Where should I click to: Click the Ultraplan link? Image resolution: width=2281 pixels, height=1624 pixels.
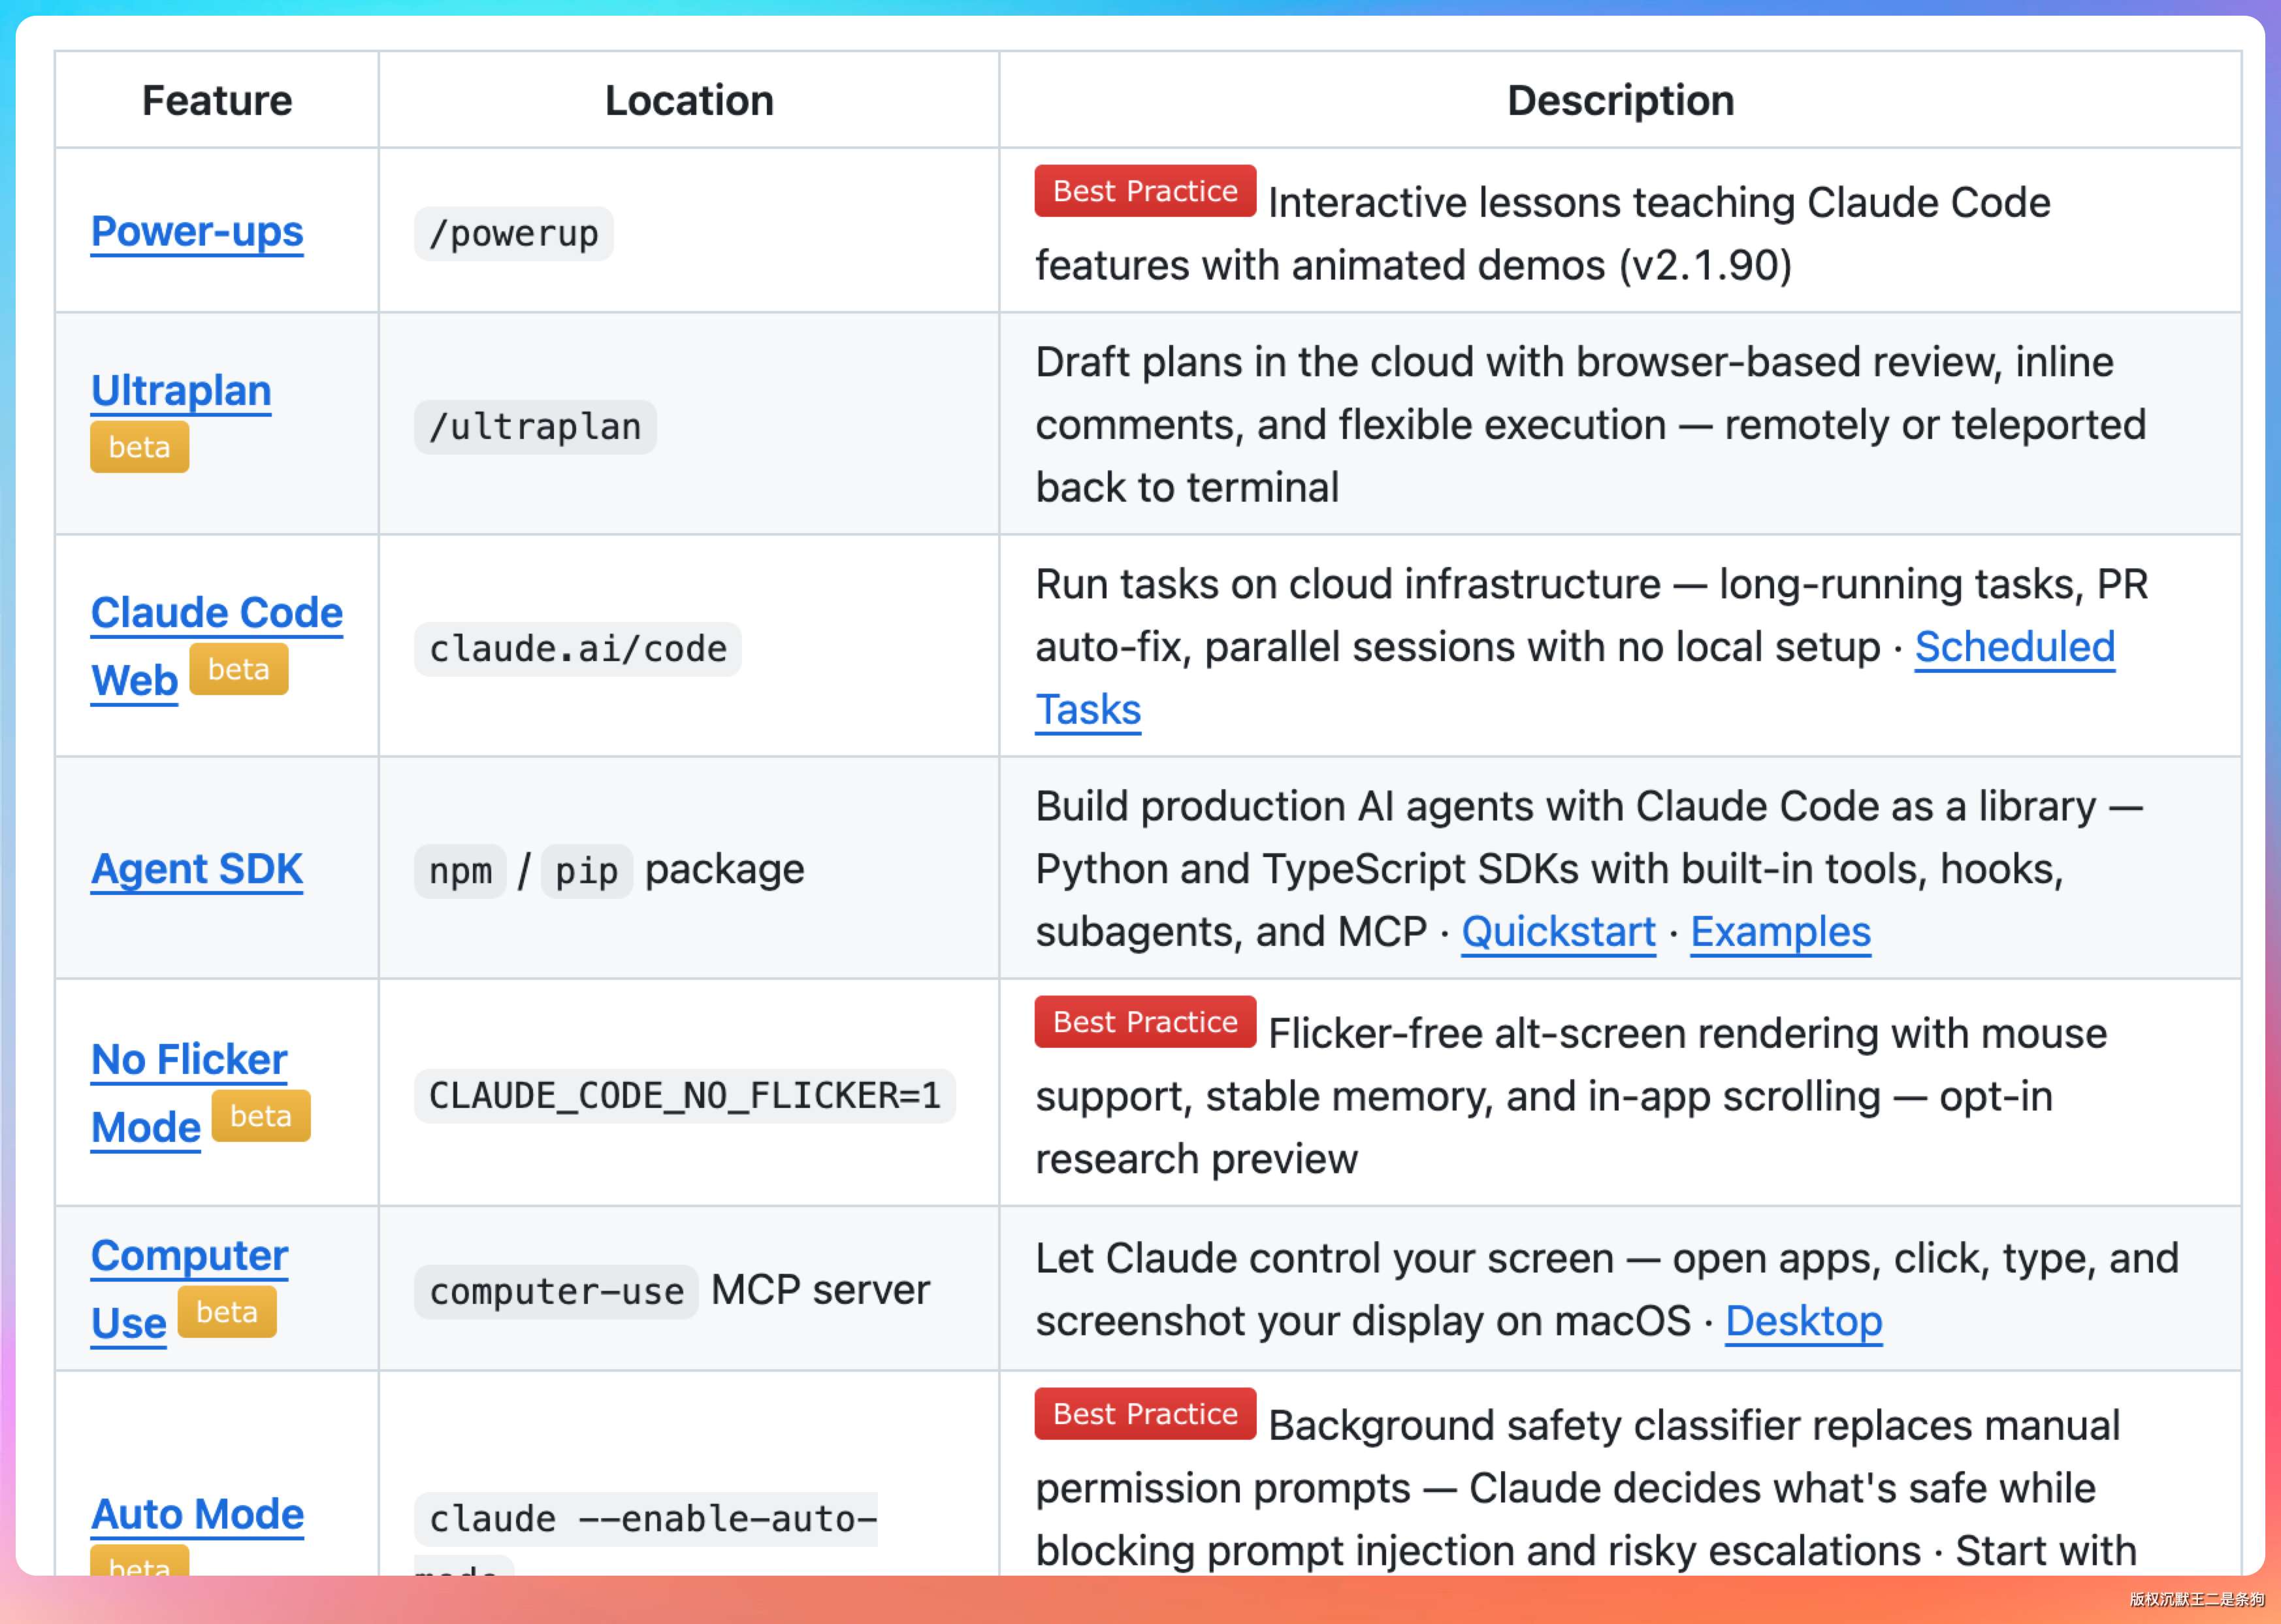point(181,391)
